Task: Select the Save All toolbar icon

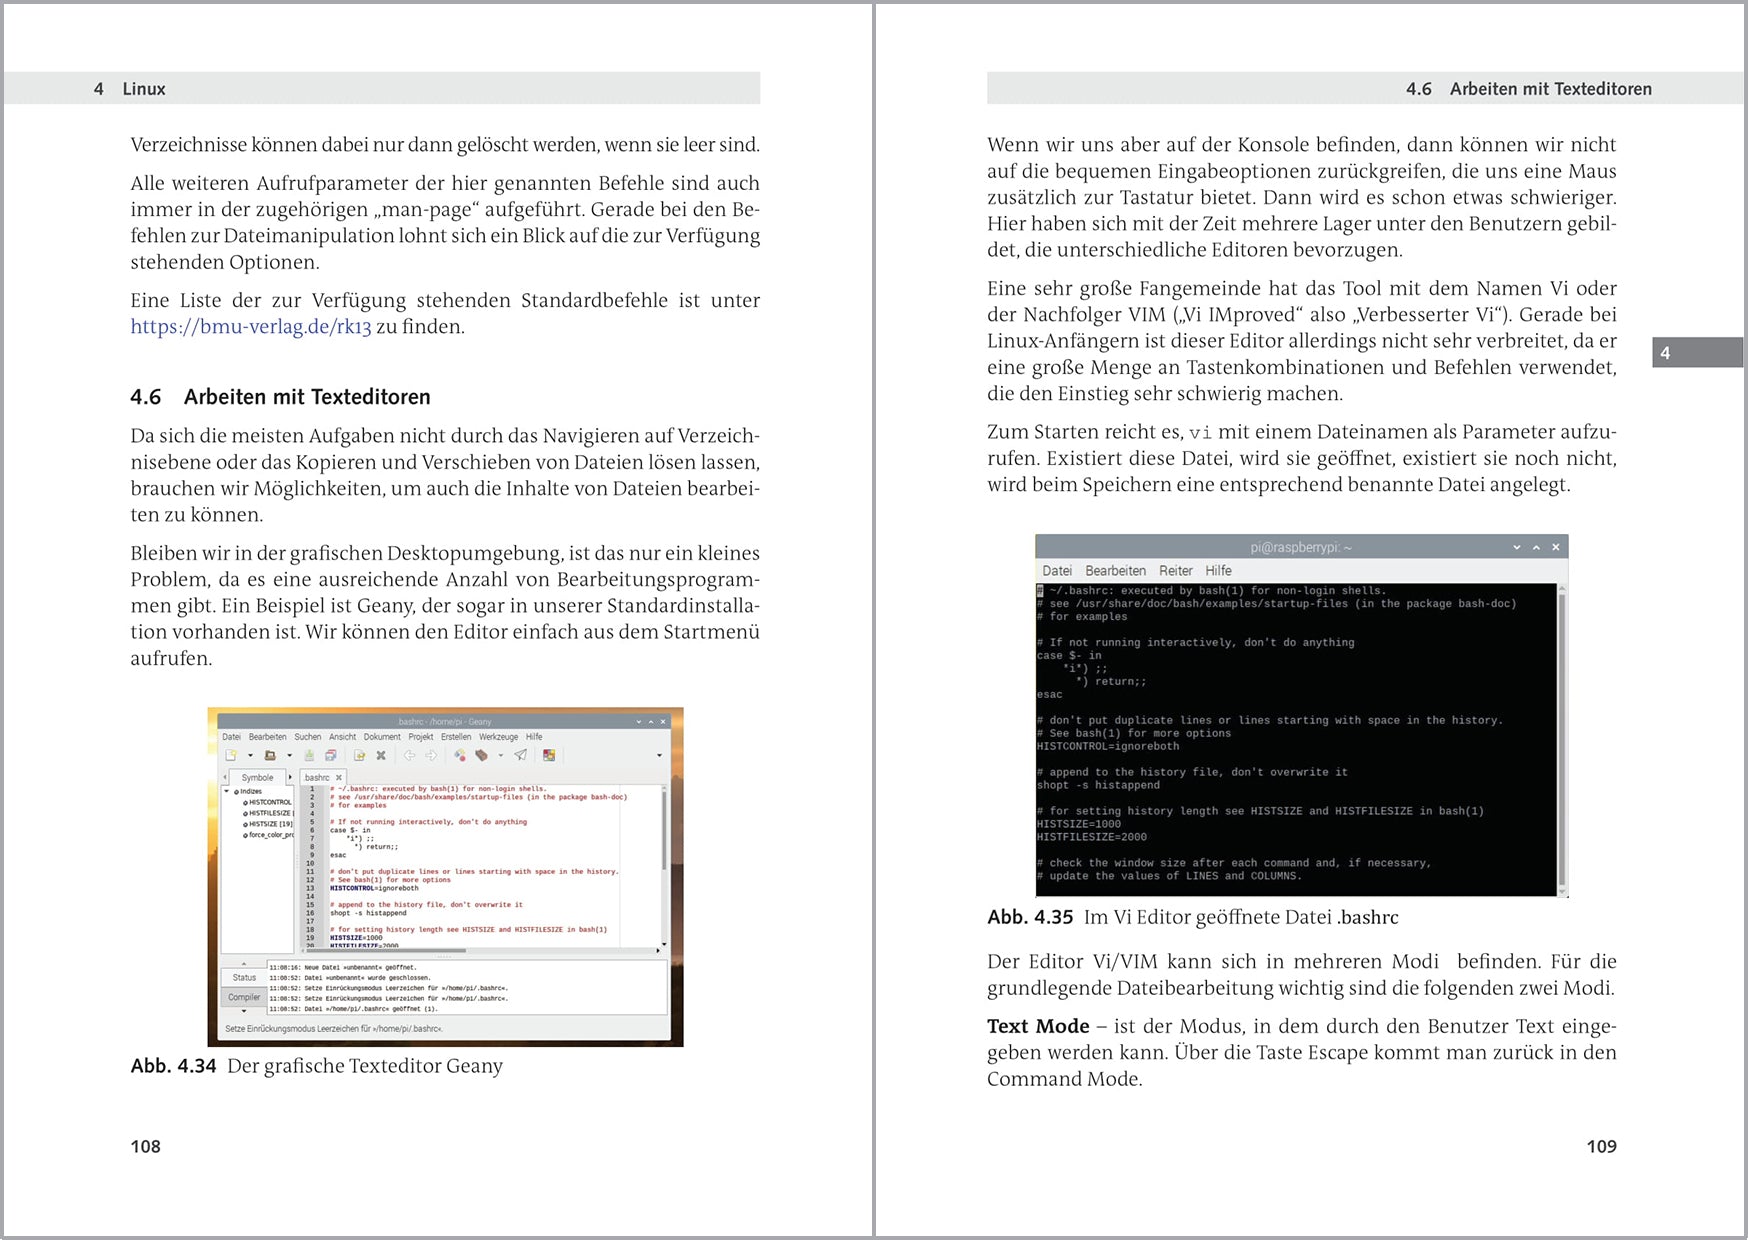Action: [331, 755]
